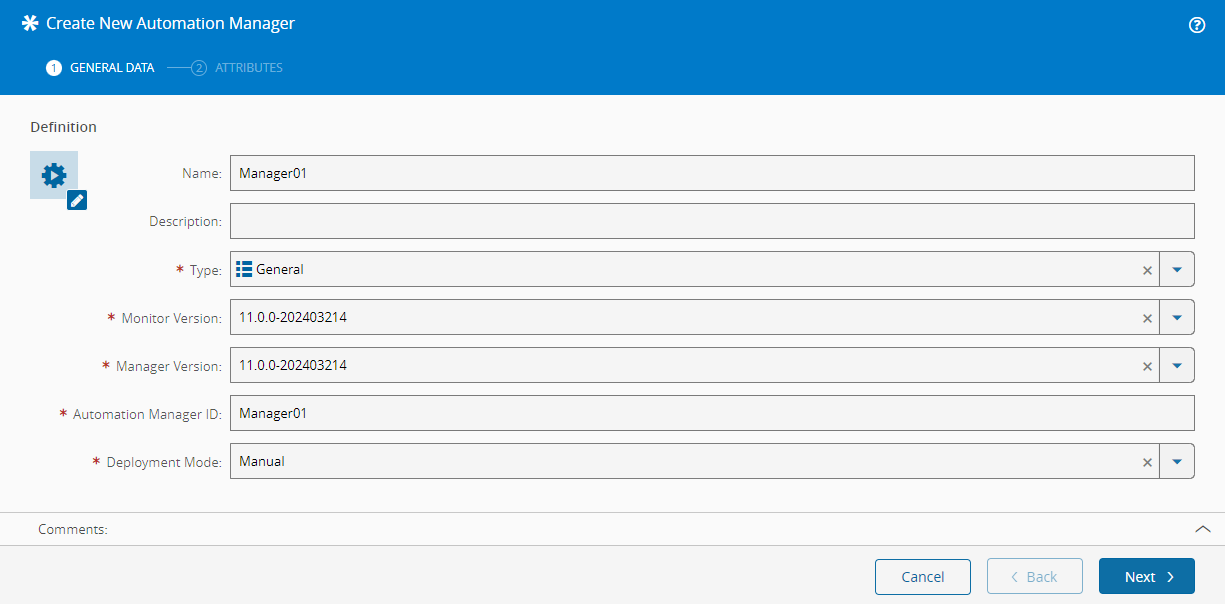
Task: Click the Next button
Action: coord(1146,577)
